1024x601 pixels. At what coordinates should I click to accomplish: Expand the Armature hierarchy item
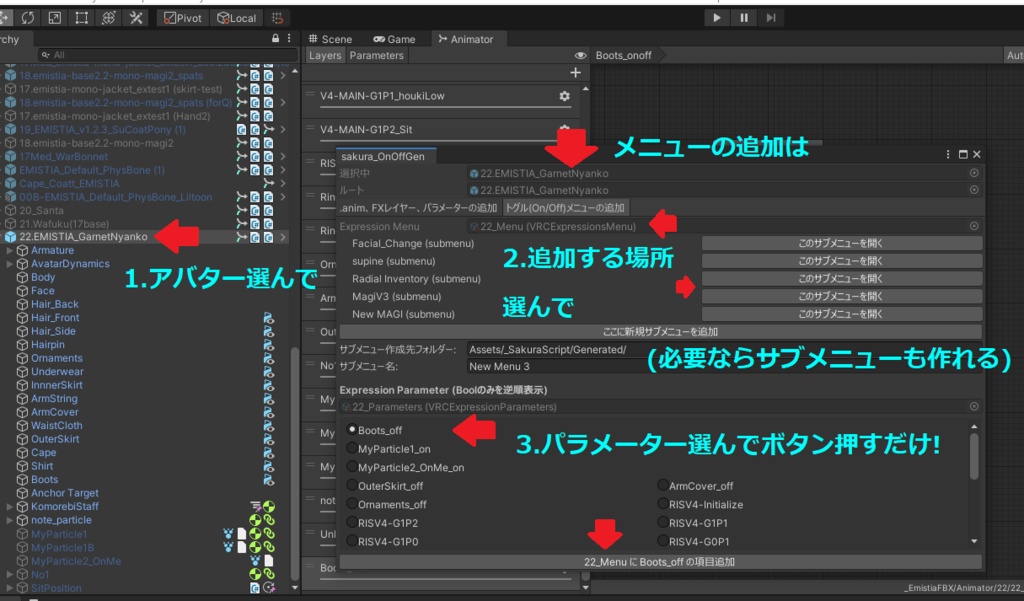click(x=8, y=249)
